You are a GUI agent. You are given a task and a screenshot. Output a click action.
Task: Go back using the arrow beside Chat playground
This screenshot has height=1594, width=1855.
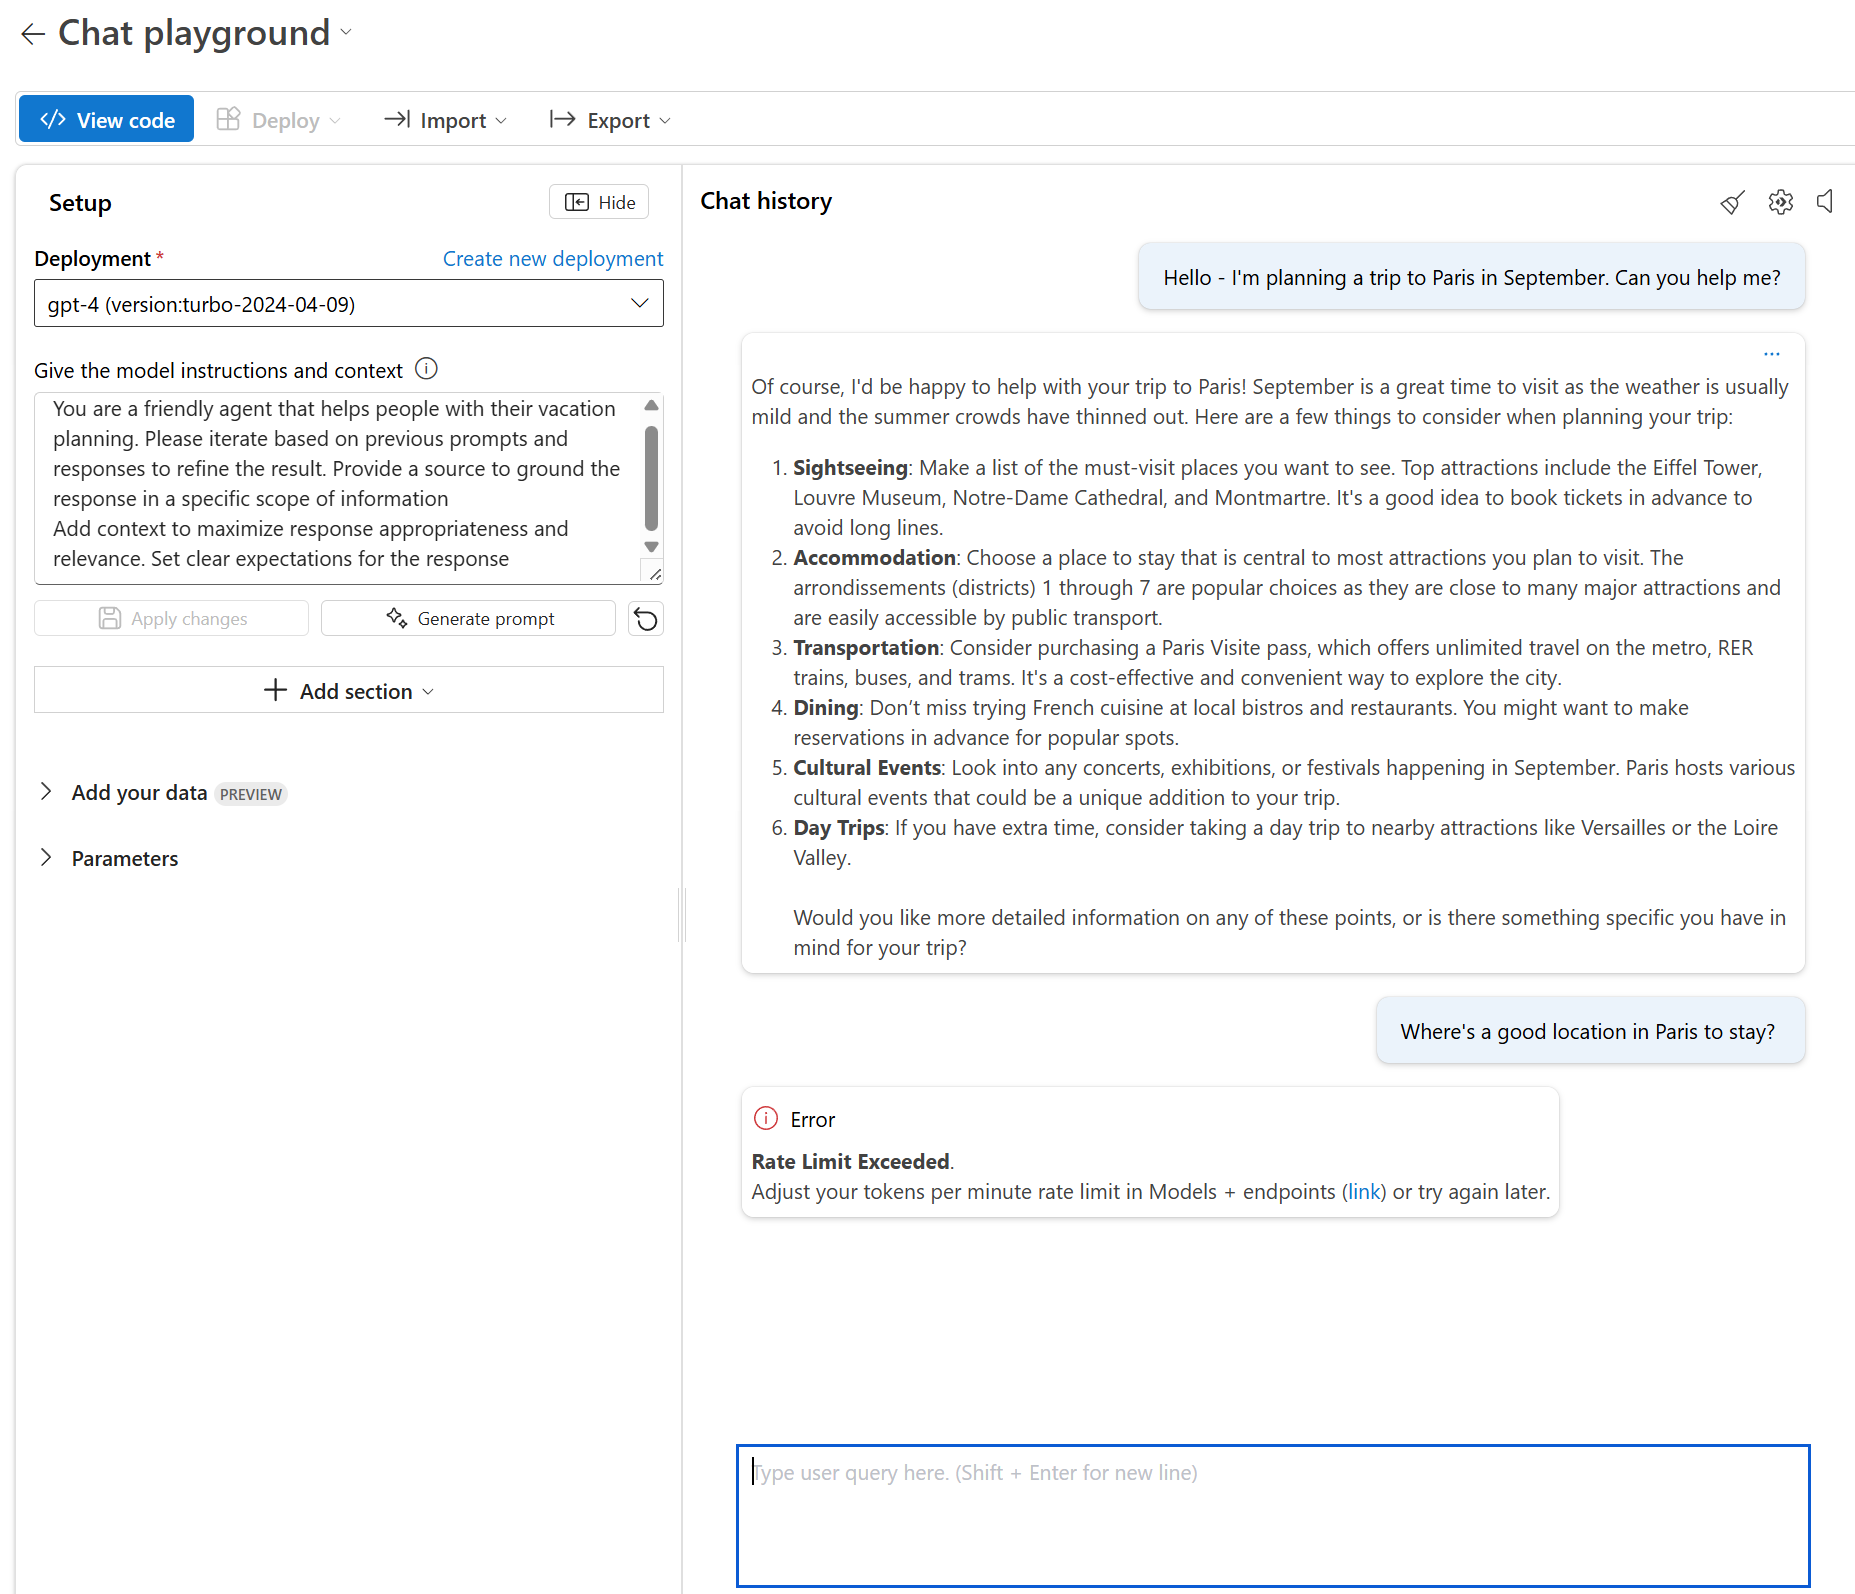coord(33,34)
